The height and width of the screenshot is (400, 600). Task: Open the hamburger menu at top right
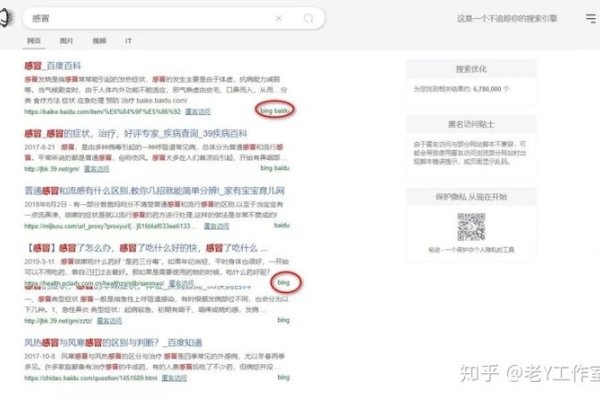click(591, 18)
